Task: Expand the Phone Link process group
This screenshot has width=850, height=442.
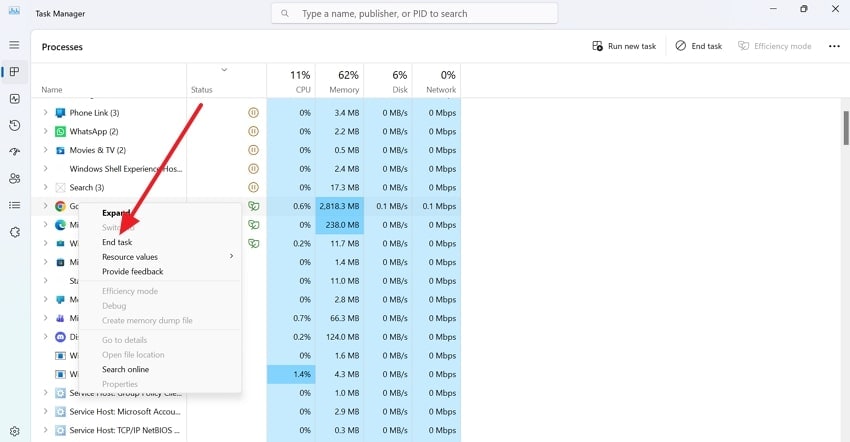Action: coord(46,113)
